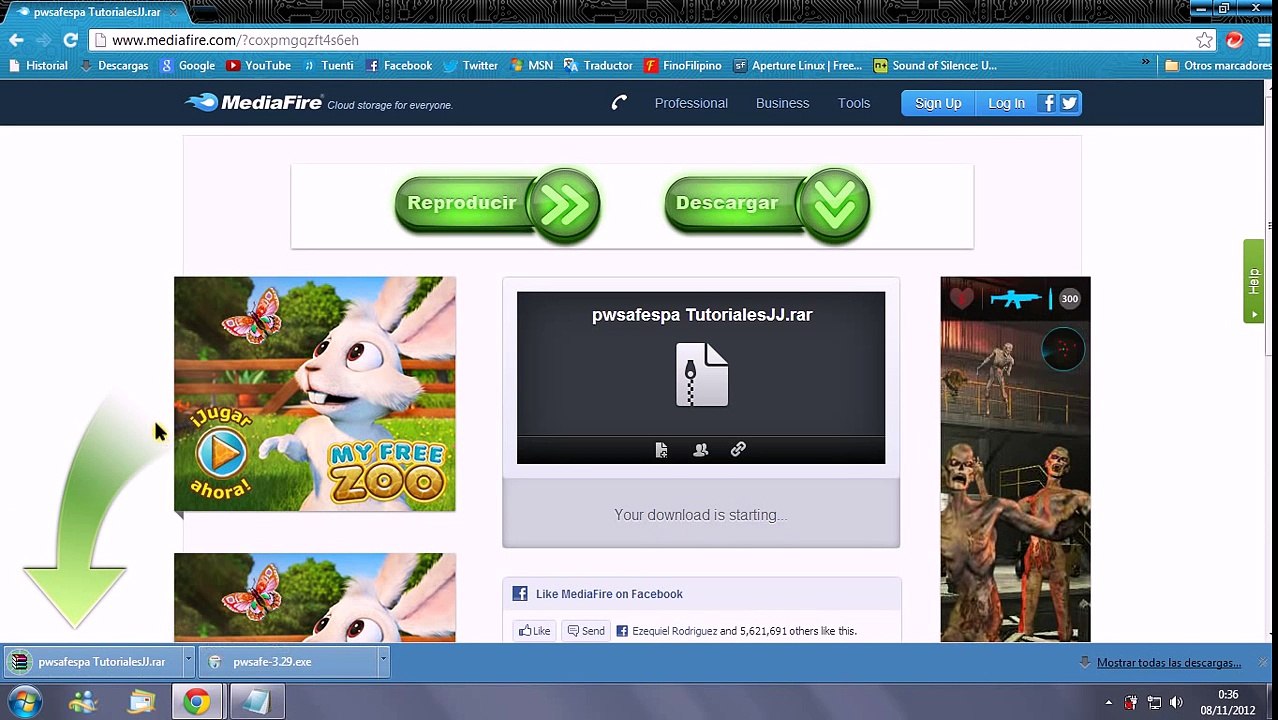Click the network tray icon
1278x720 pixels.
pos(1153,702)
